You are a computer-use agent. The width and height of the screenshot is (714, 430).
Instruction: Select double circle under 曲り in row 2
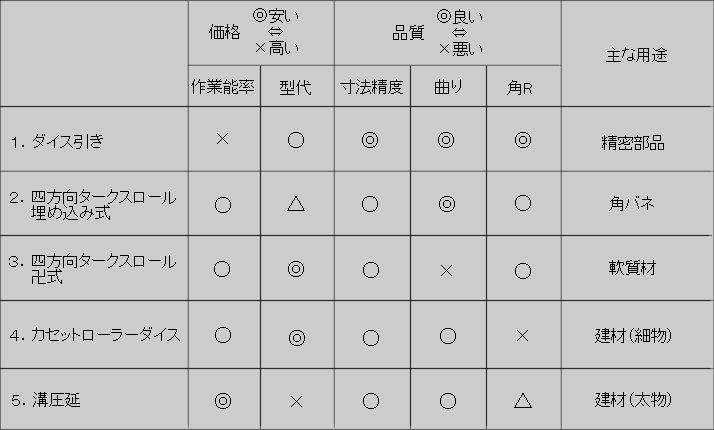coord(447,204)
